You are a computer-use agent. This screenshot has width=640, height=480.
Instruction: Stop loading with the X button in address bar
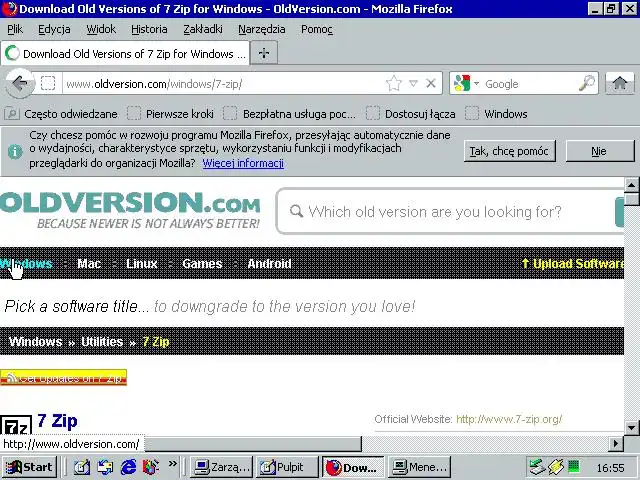coord(431,84)
